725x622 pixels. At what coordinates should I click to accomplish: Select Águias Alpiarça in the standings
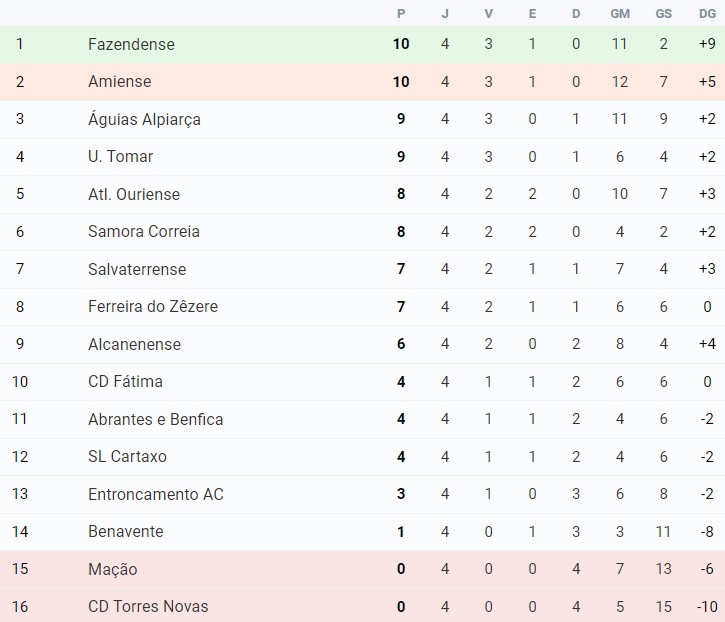coord(144,119)
